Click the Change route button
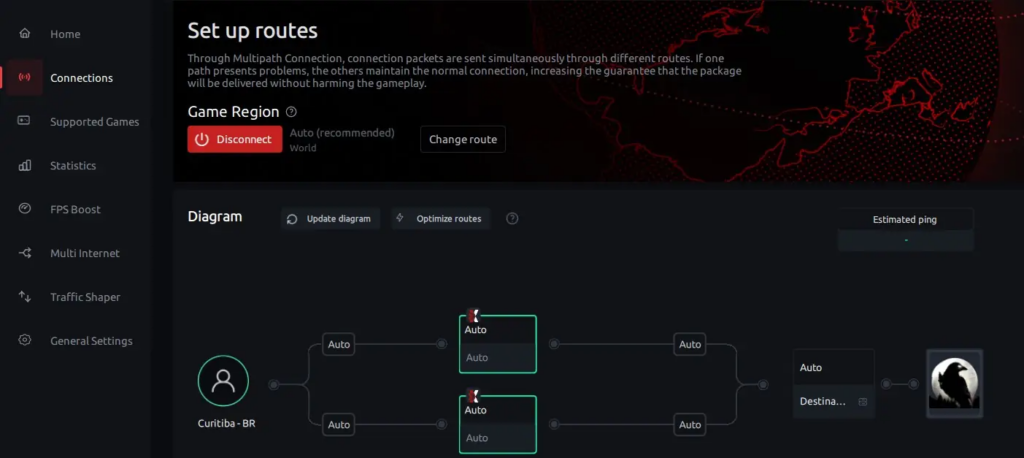The image size is (1024, 458). [462, 140]
